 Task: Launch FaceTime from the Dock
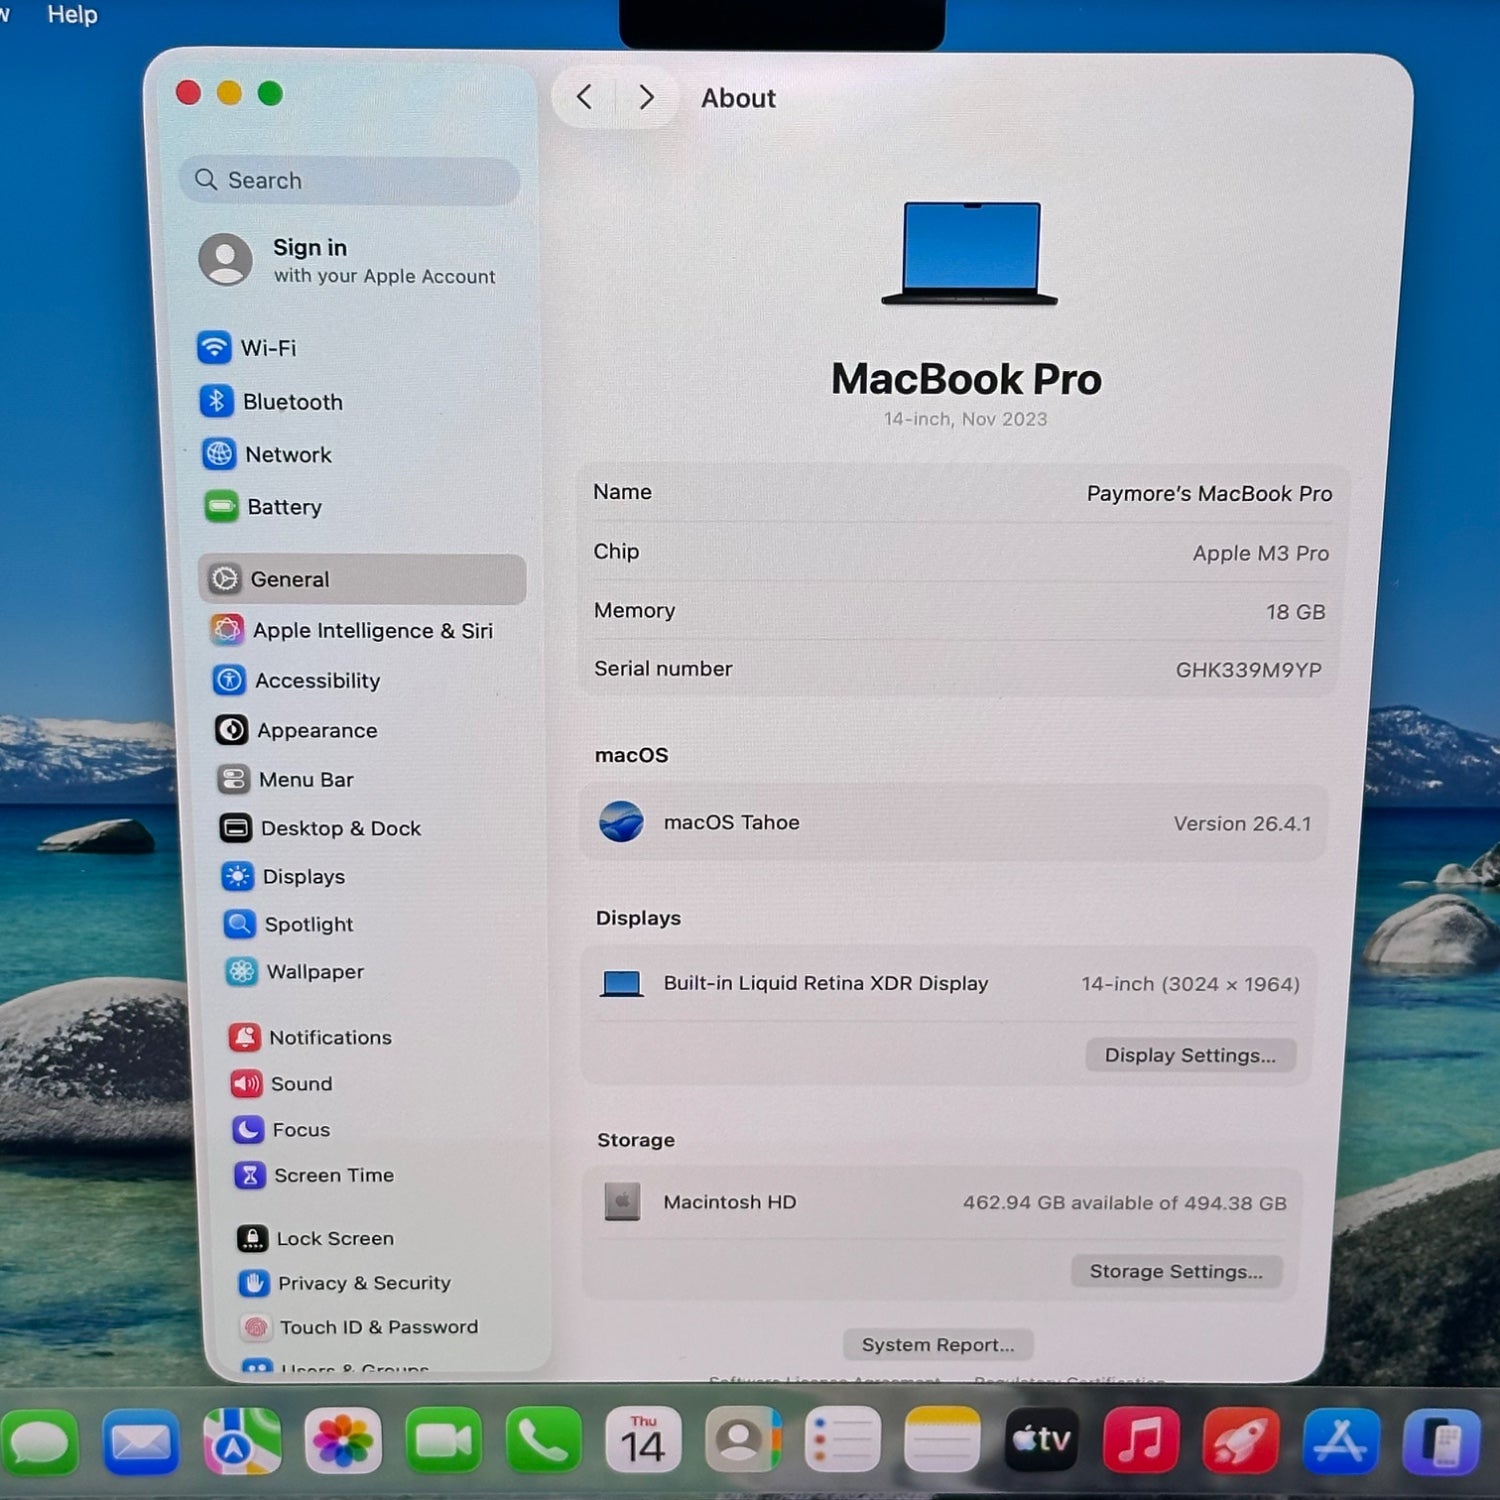coord(442,1441)
